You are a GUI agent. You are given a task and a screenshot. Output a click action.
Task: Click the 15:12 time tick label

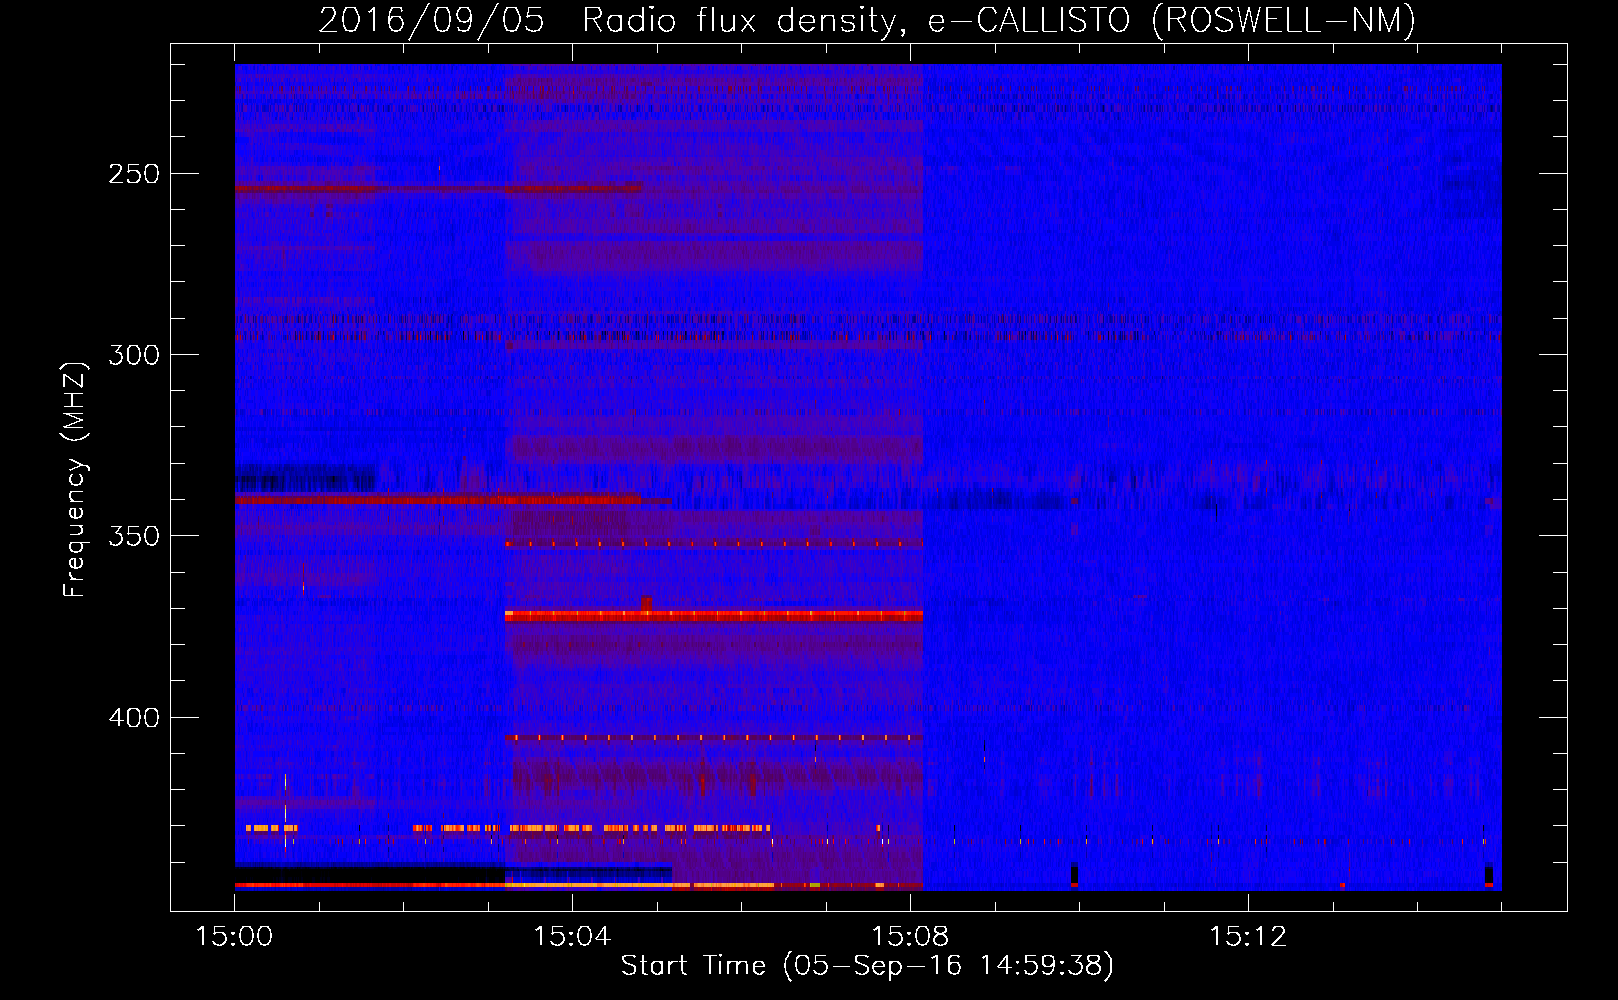tap(1248, 937)
